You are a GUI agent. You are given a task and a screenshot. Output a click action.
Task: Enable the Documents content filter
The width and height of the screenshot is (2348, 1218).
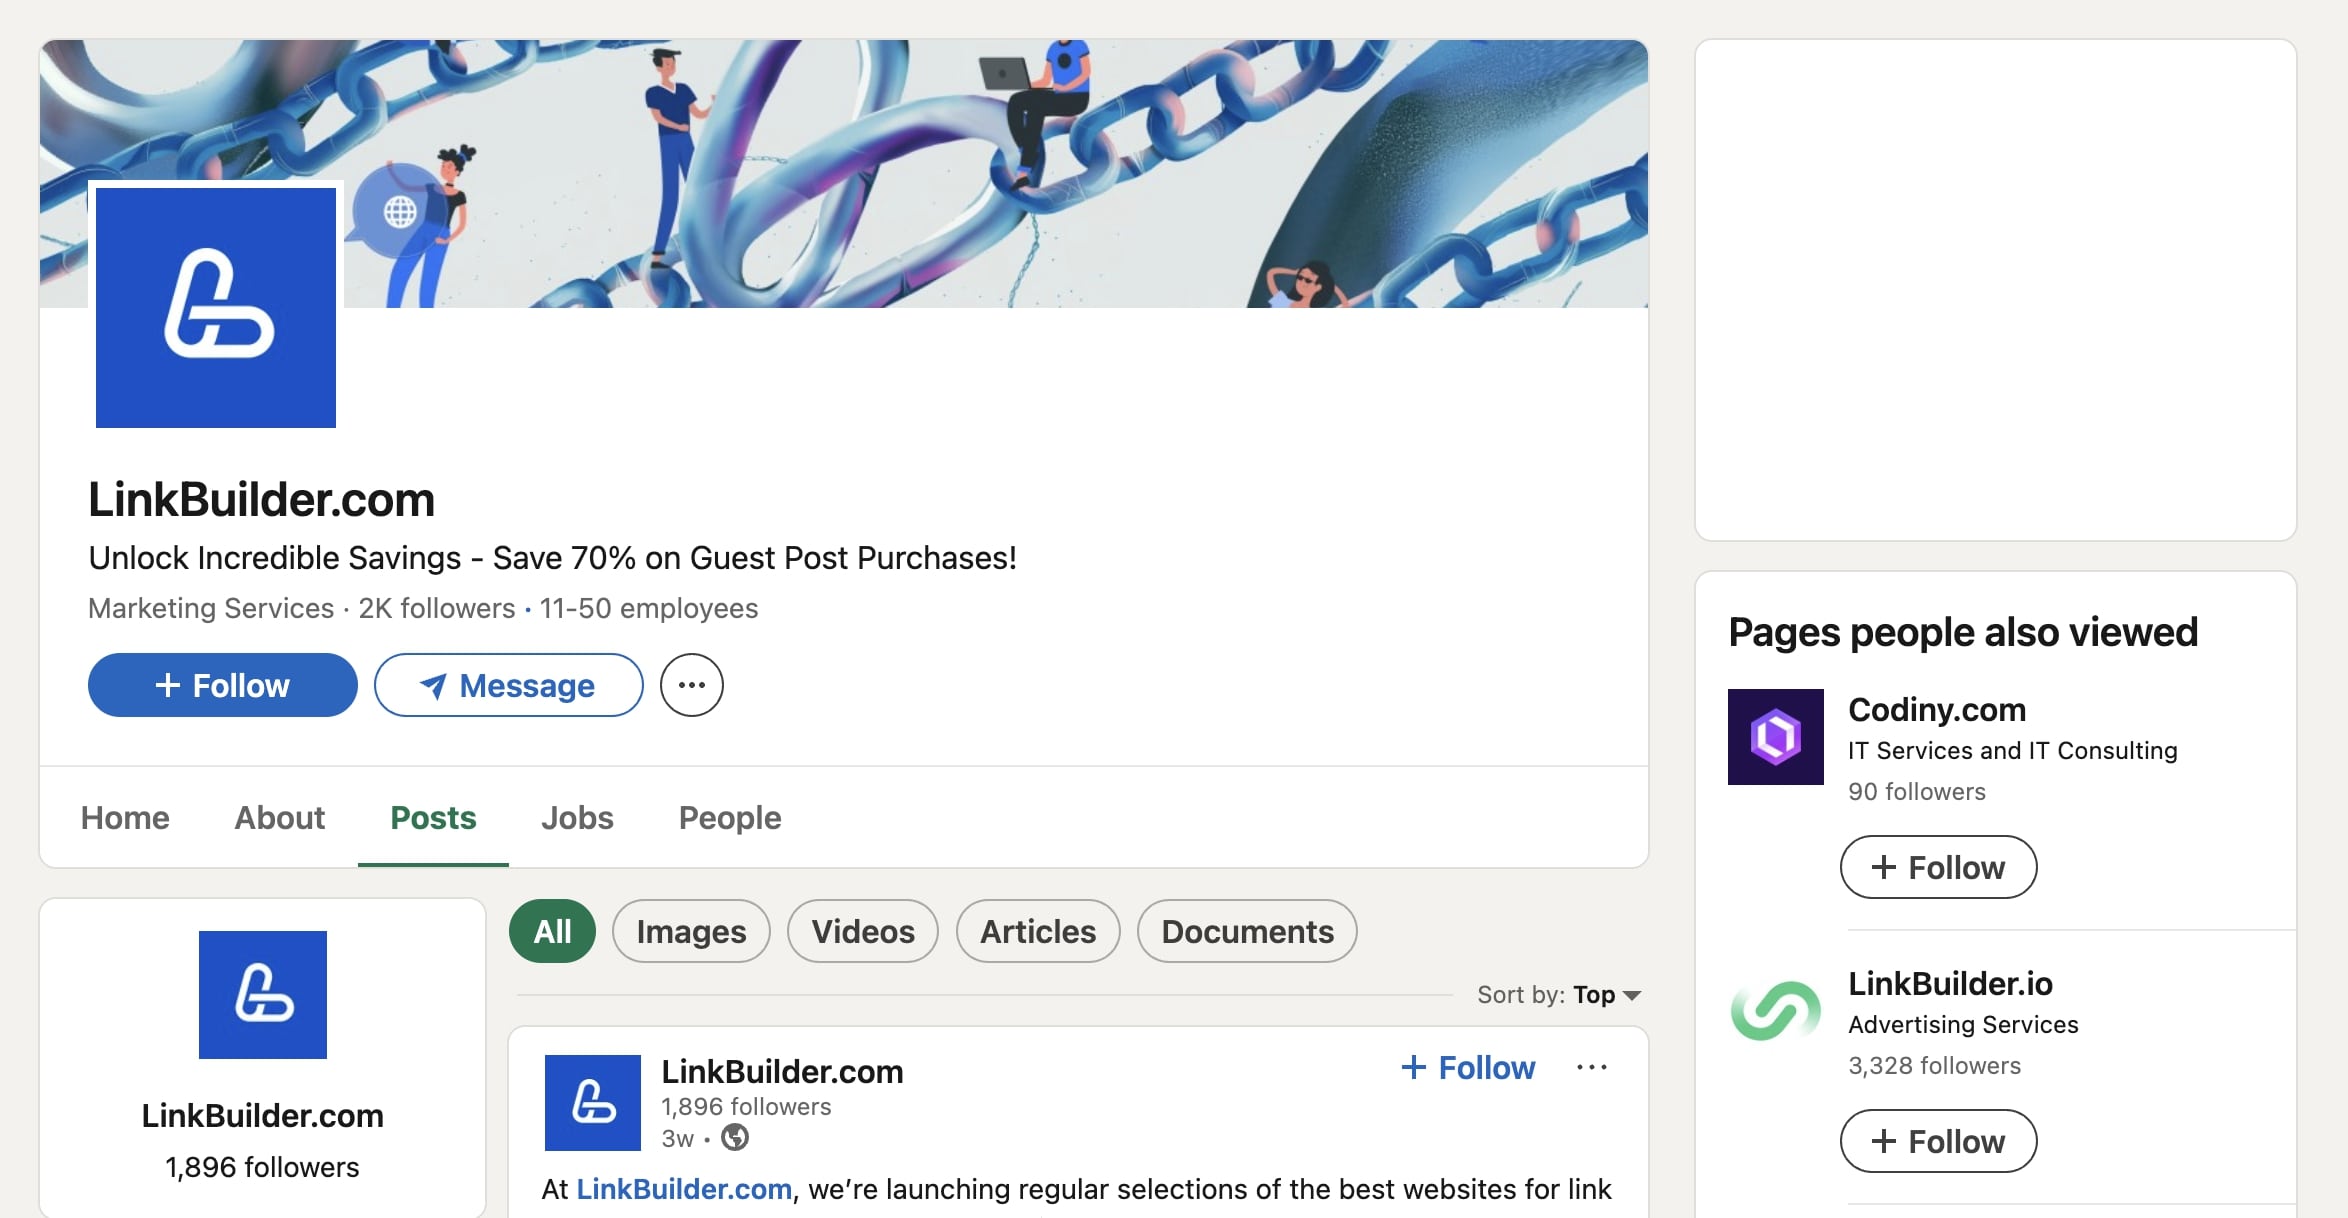pos(1246,930)
